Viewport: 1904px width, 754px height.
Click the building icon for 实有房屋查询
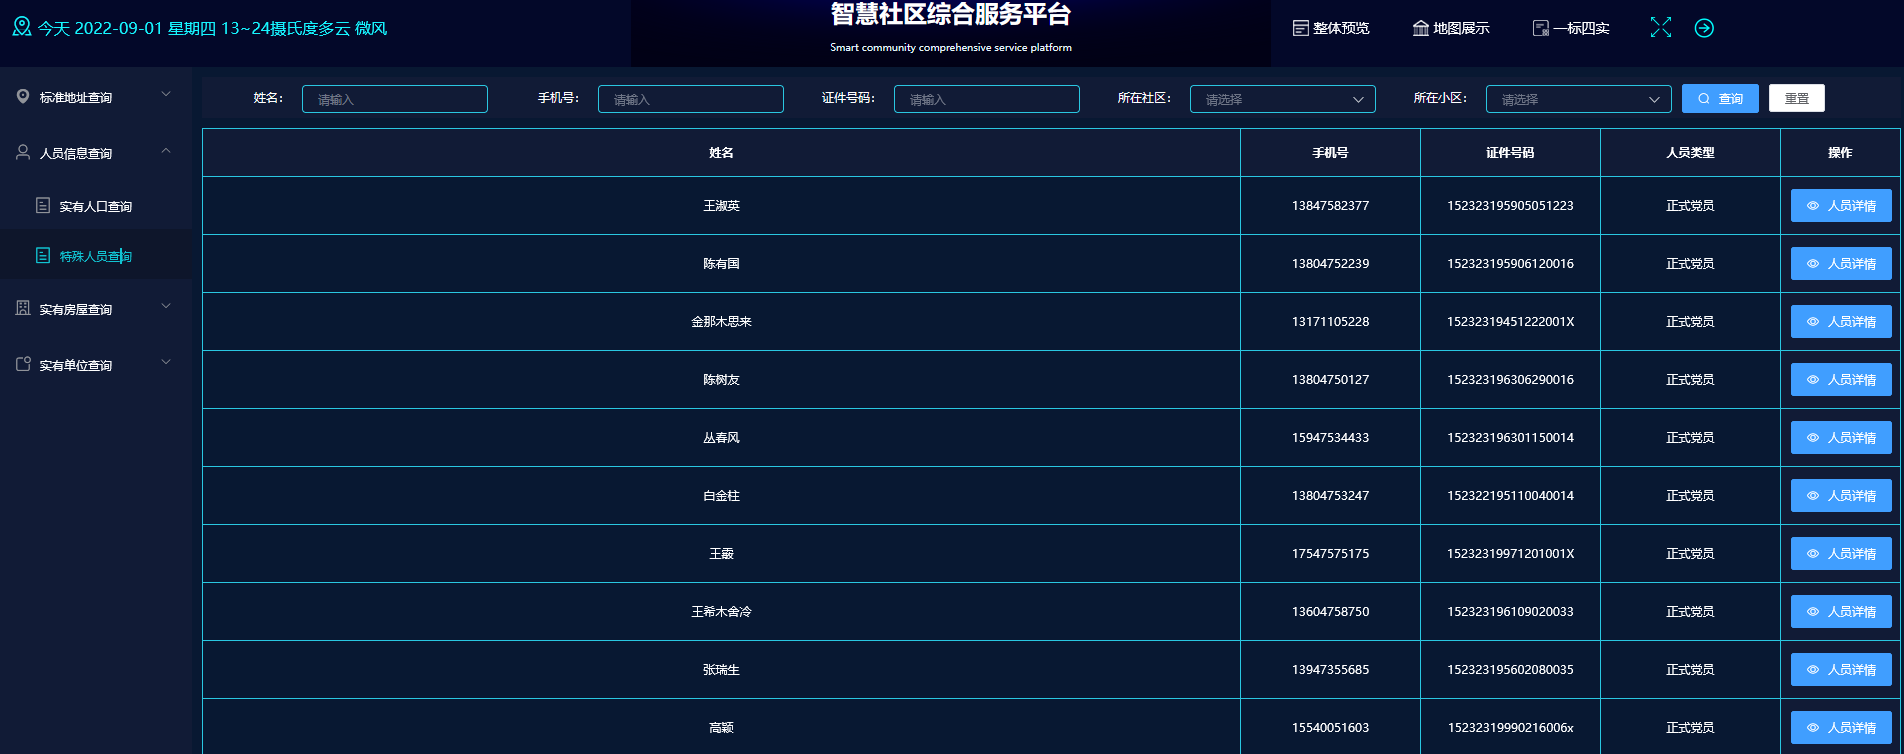pos(23,308)
